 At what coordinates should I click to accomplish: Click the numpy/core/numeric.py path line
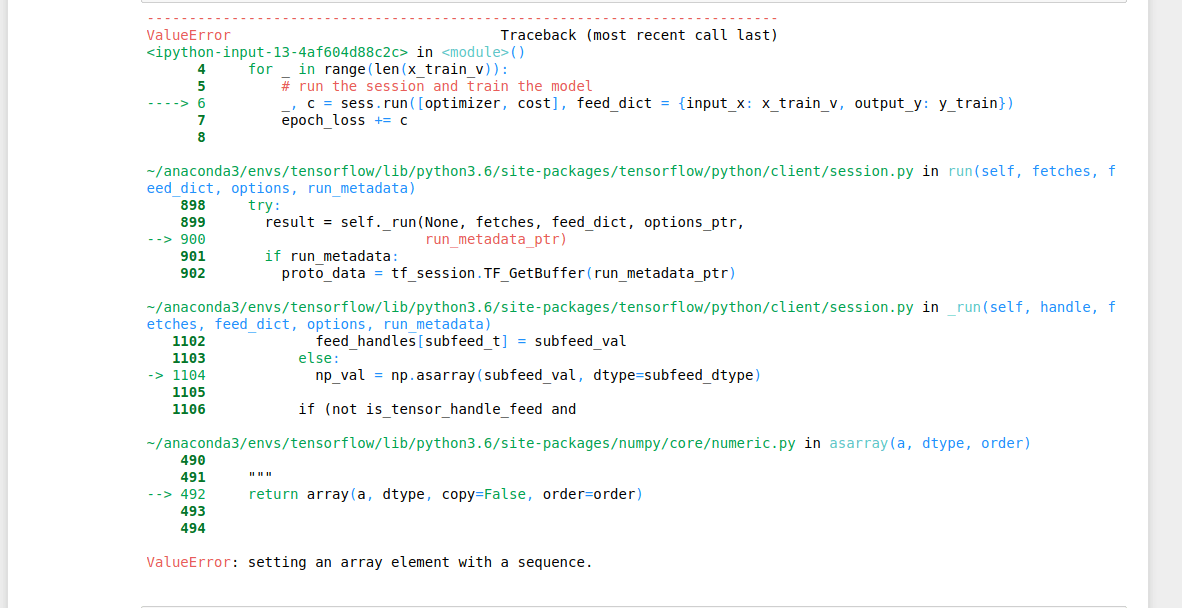588,444
